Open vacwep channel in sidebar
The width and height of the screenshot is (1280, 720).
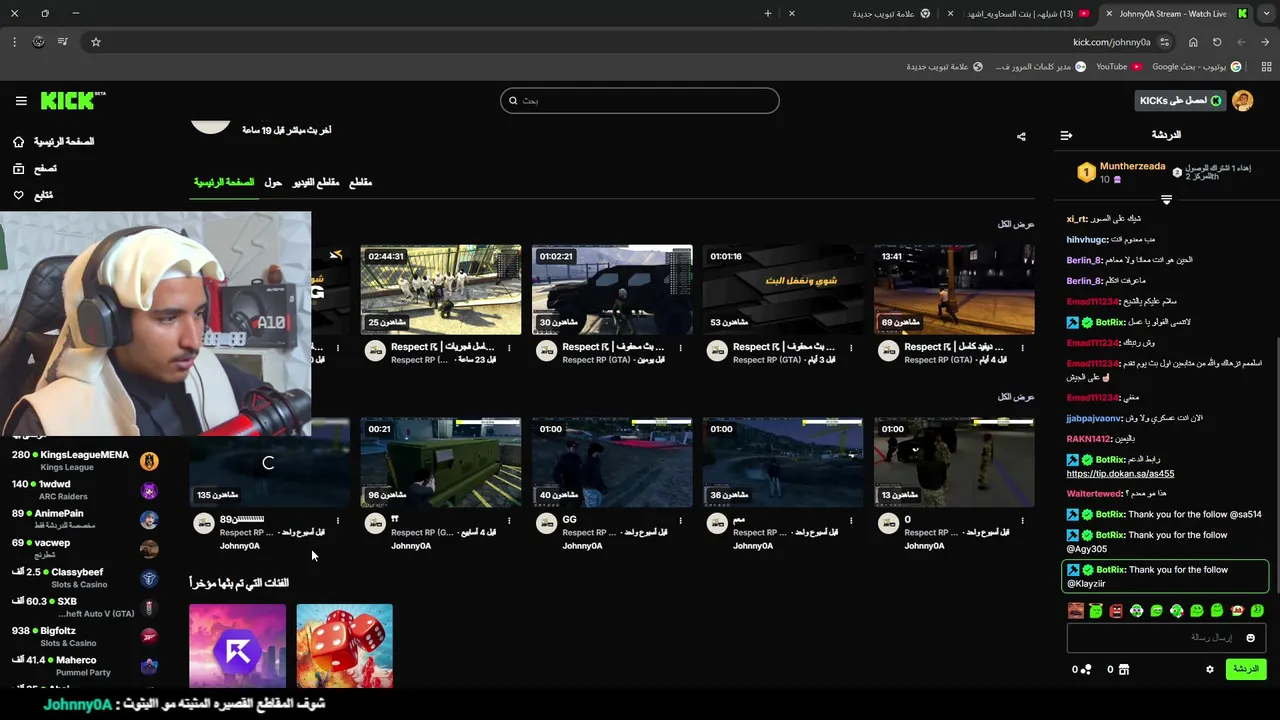[84, 548]
